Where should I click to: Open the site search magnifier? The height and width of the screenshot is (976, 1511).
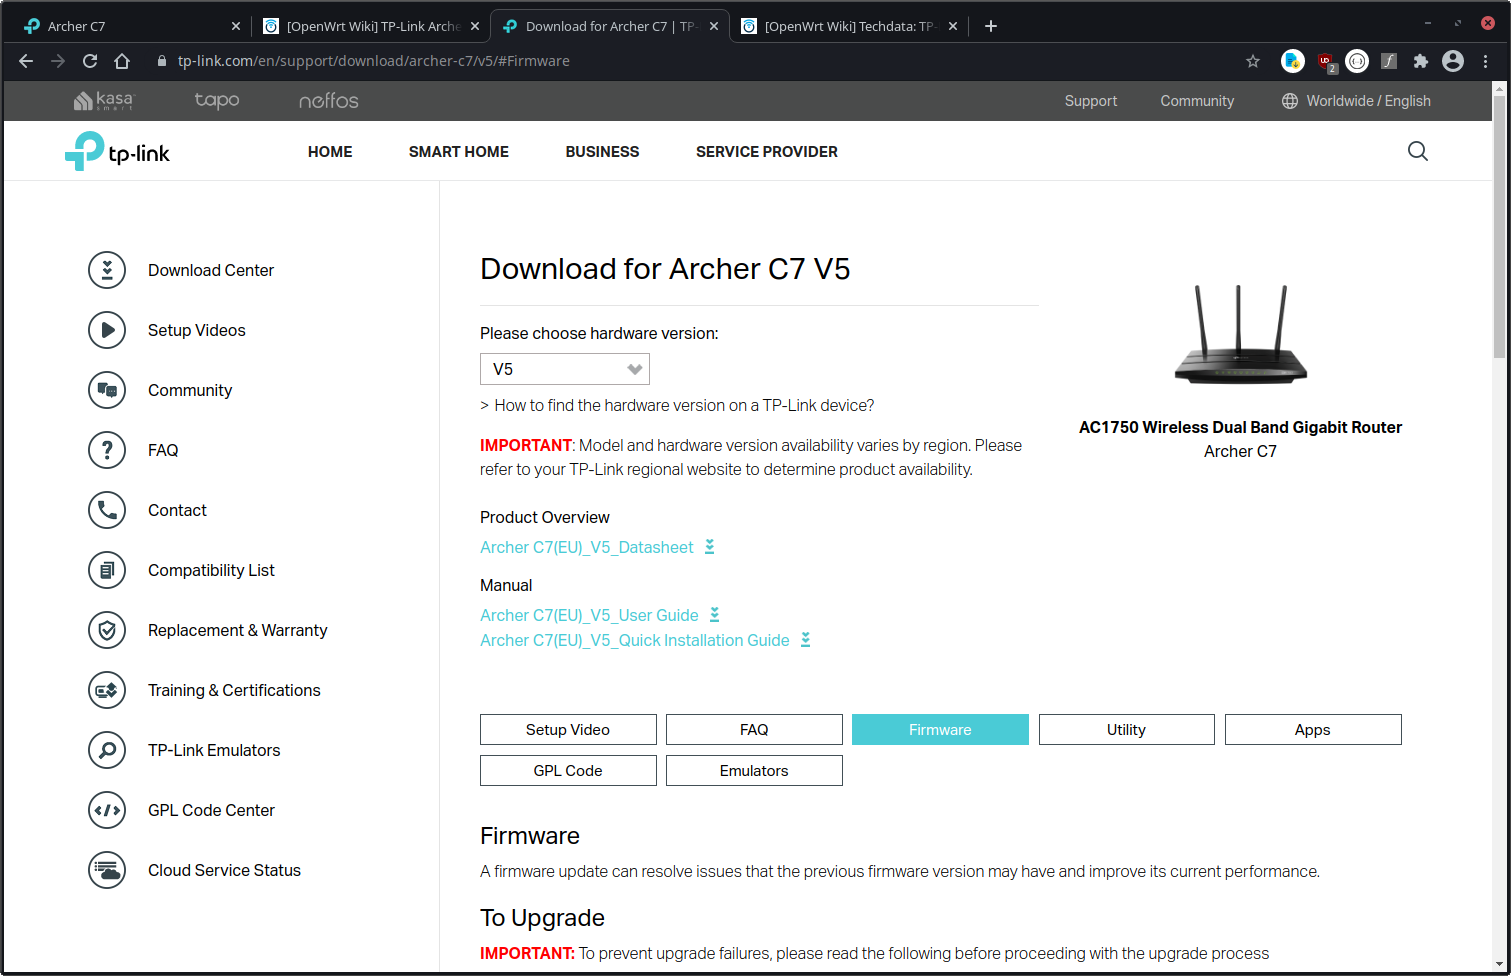1418,151
